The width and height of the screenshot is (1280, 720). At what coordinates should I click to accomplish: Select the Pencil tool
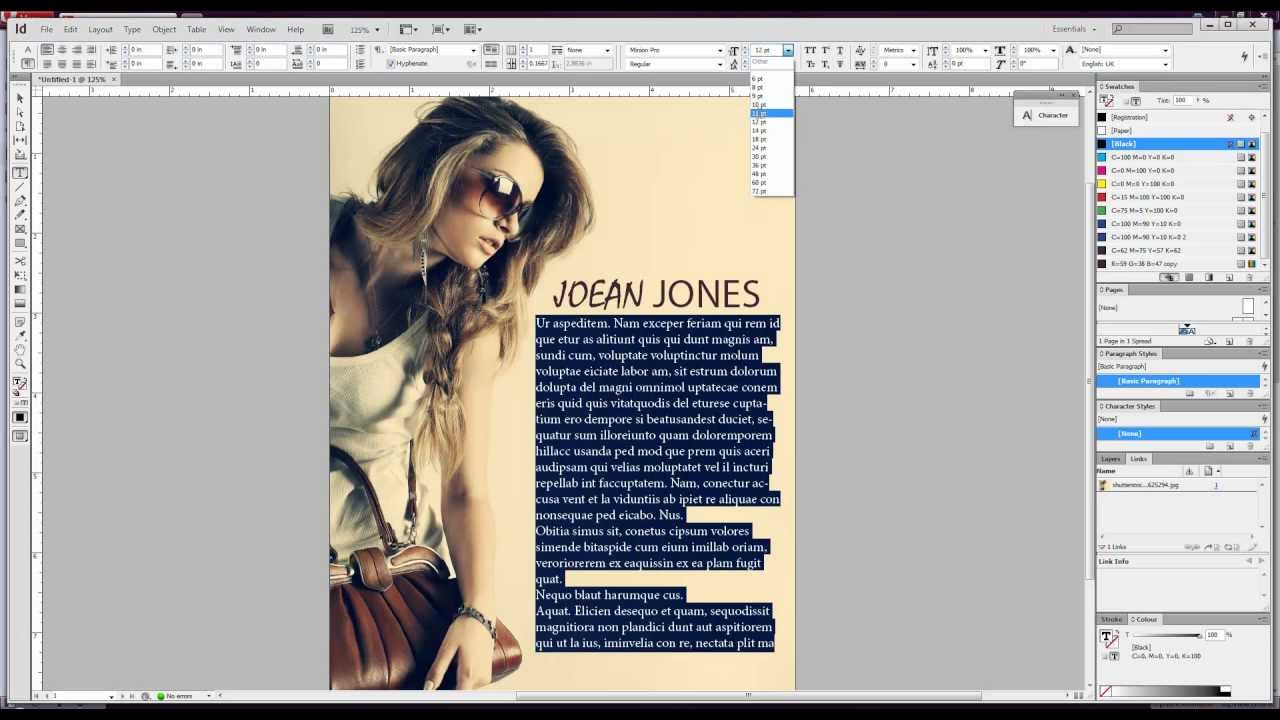click(x=20, y=215)
